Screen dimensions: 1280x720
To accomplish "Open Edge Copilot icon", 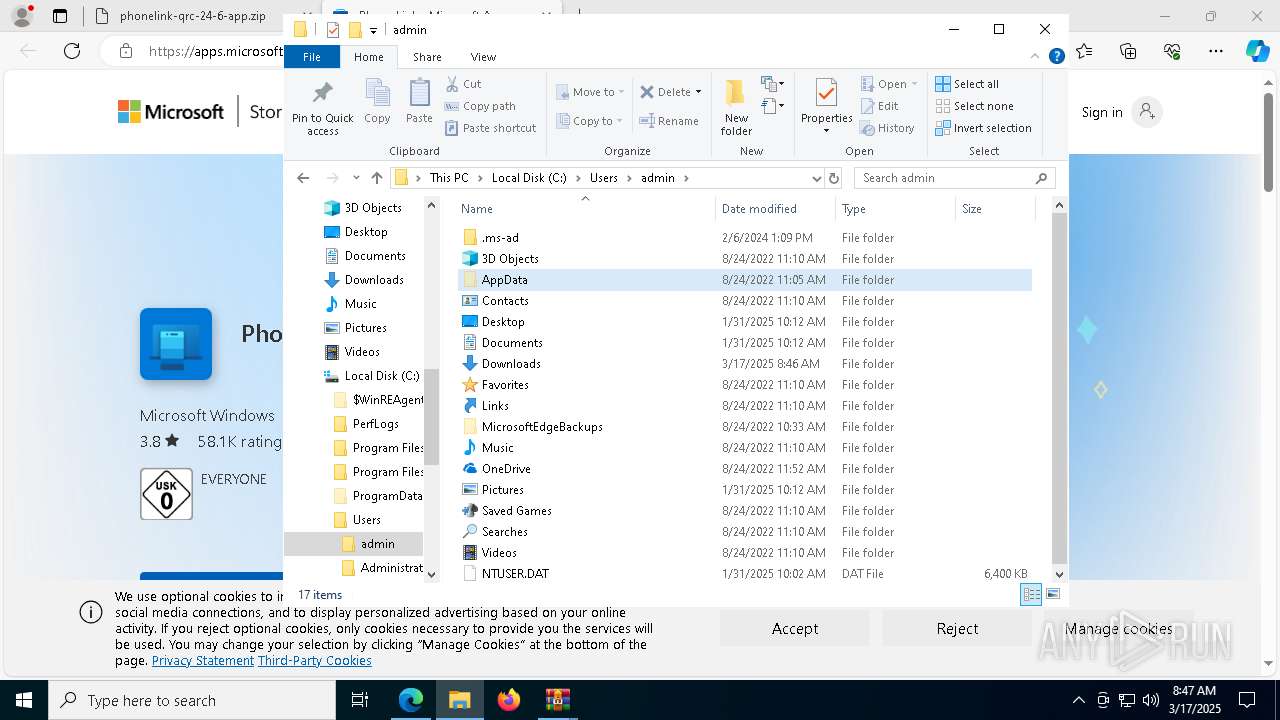I will 1257,51.
